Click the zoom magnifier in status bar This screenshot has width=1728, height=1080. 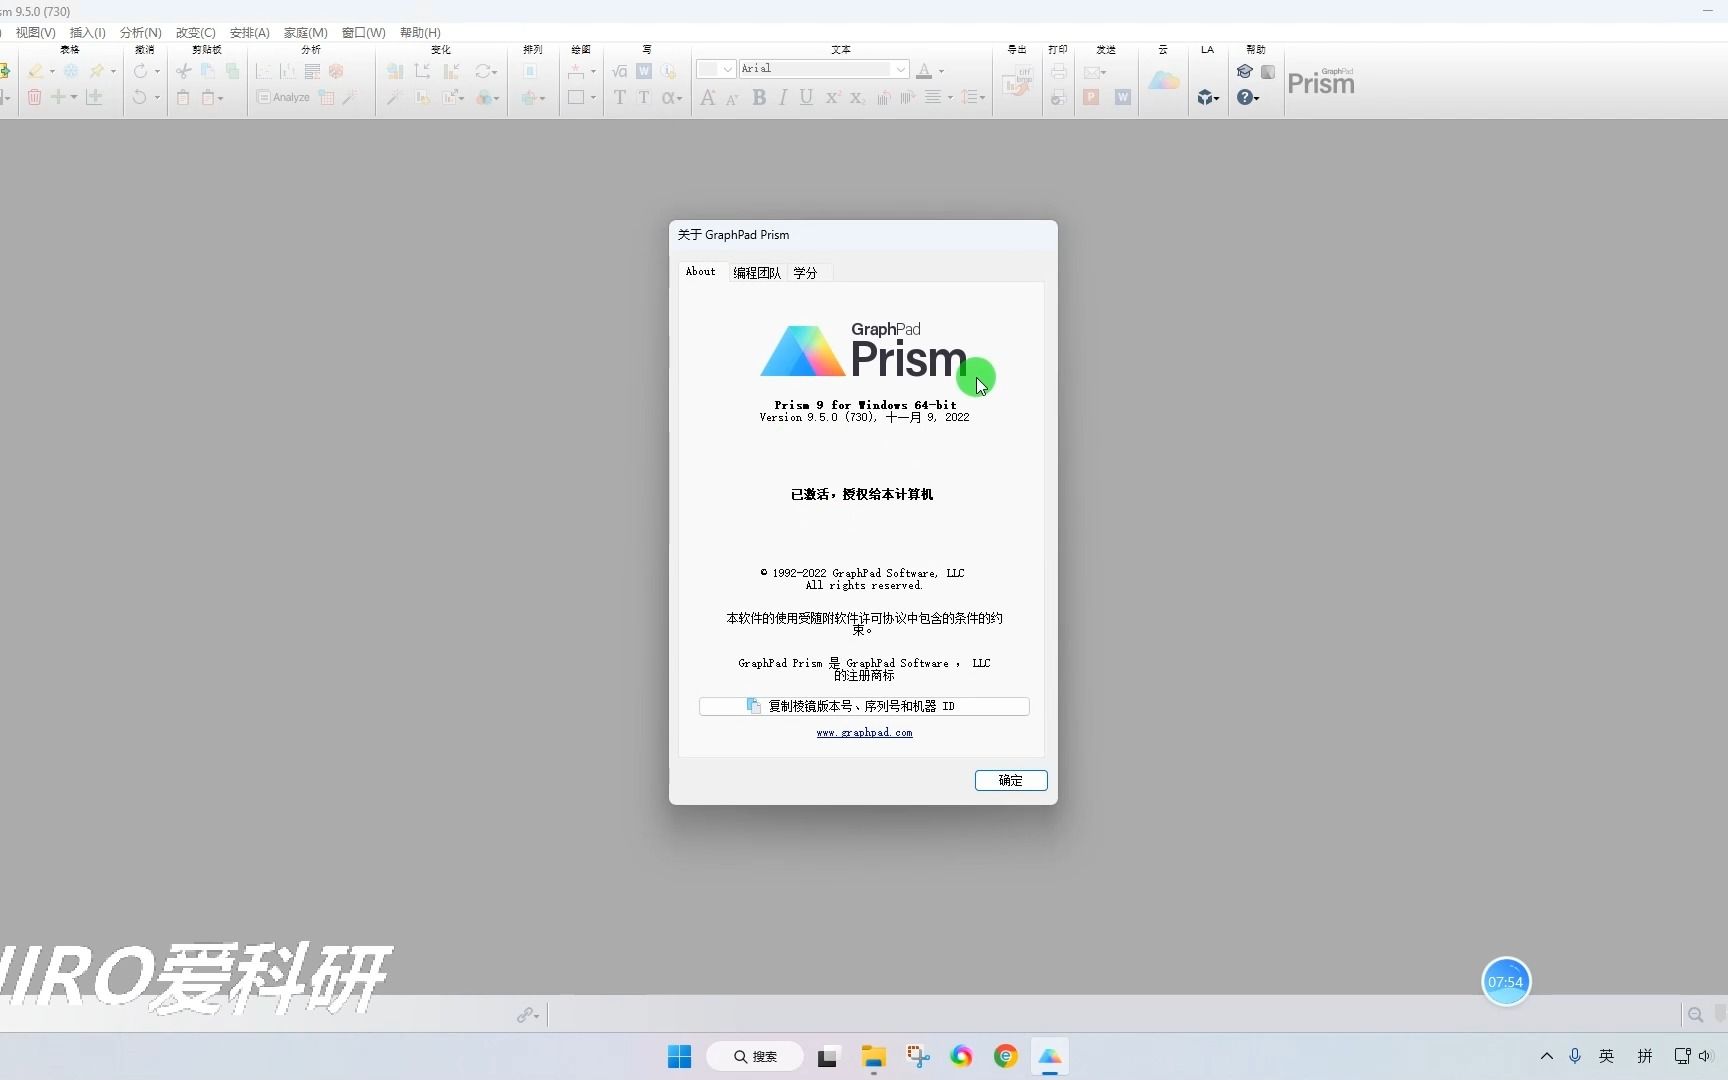1695,1015
